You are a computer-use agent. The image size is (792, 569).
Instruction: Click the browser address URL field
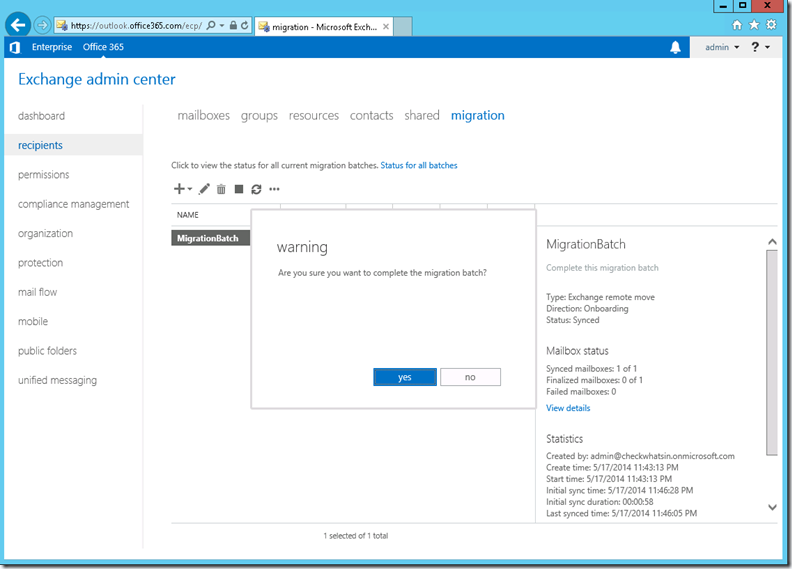click(136, 25)
